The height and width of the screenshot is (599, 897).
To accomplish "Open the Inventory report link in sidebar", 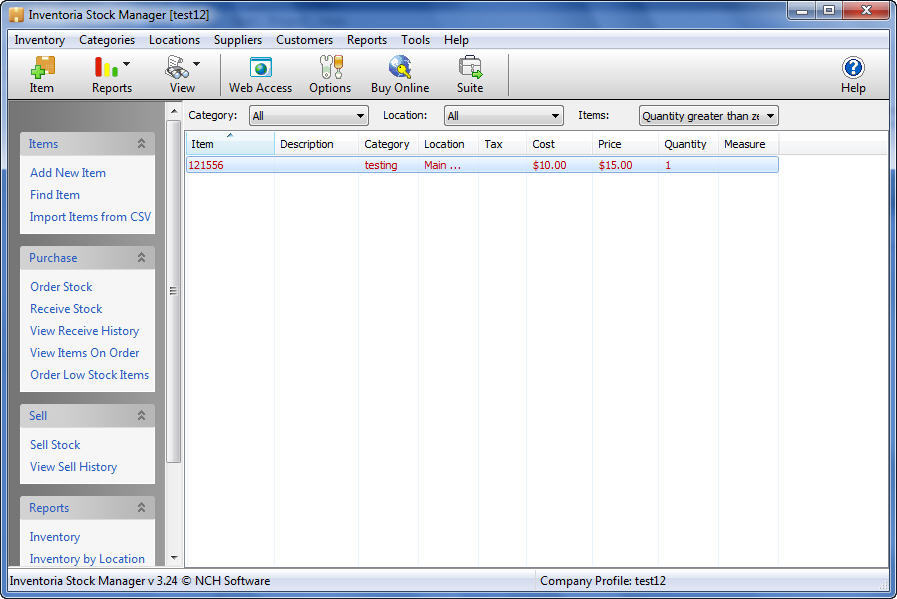I will (x=55, y=537).
